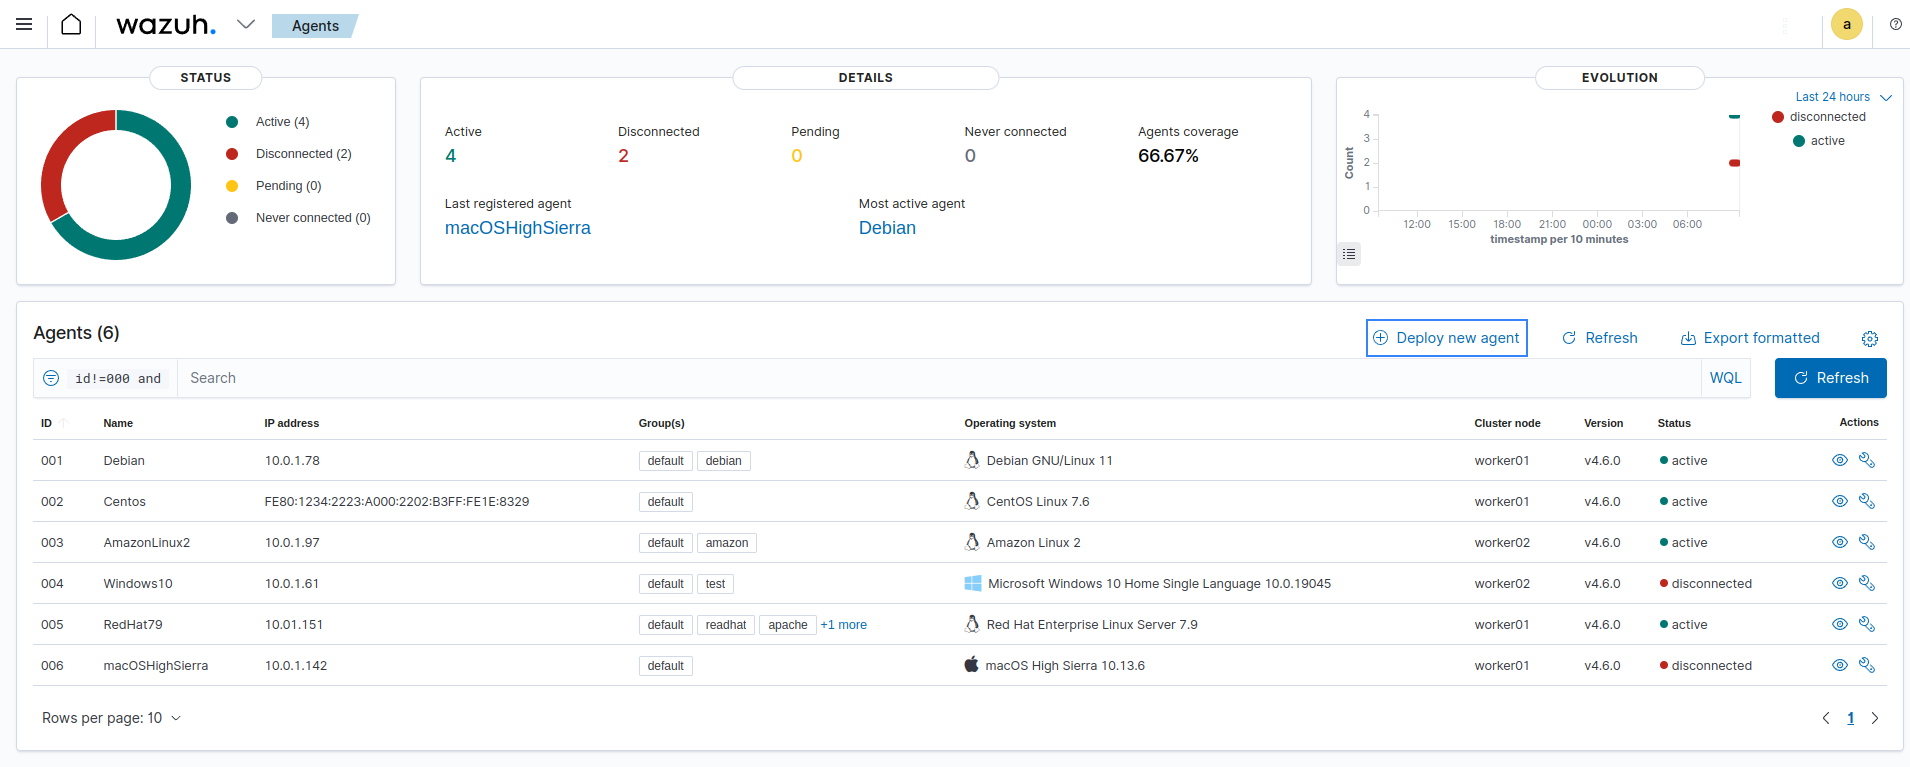Viewport: 1910px width, 767px height.
Task: Open configuration wrench icon for Debian agent
Action: coord(1866,460)
